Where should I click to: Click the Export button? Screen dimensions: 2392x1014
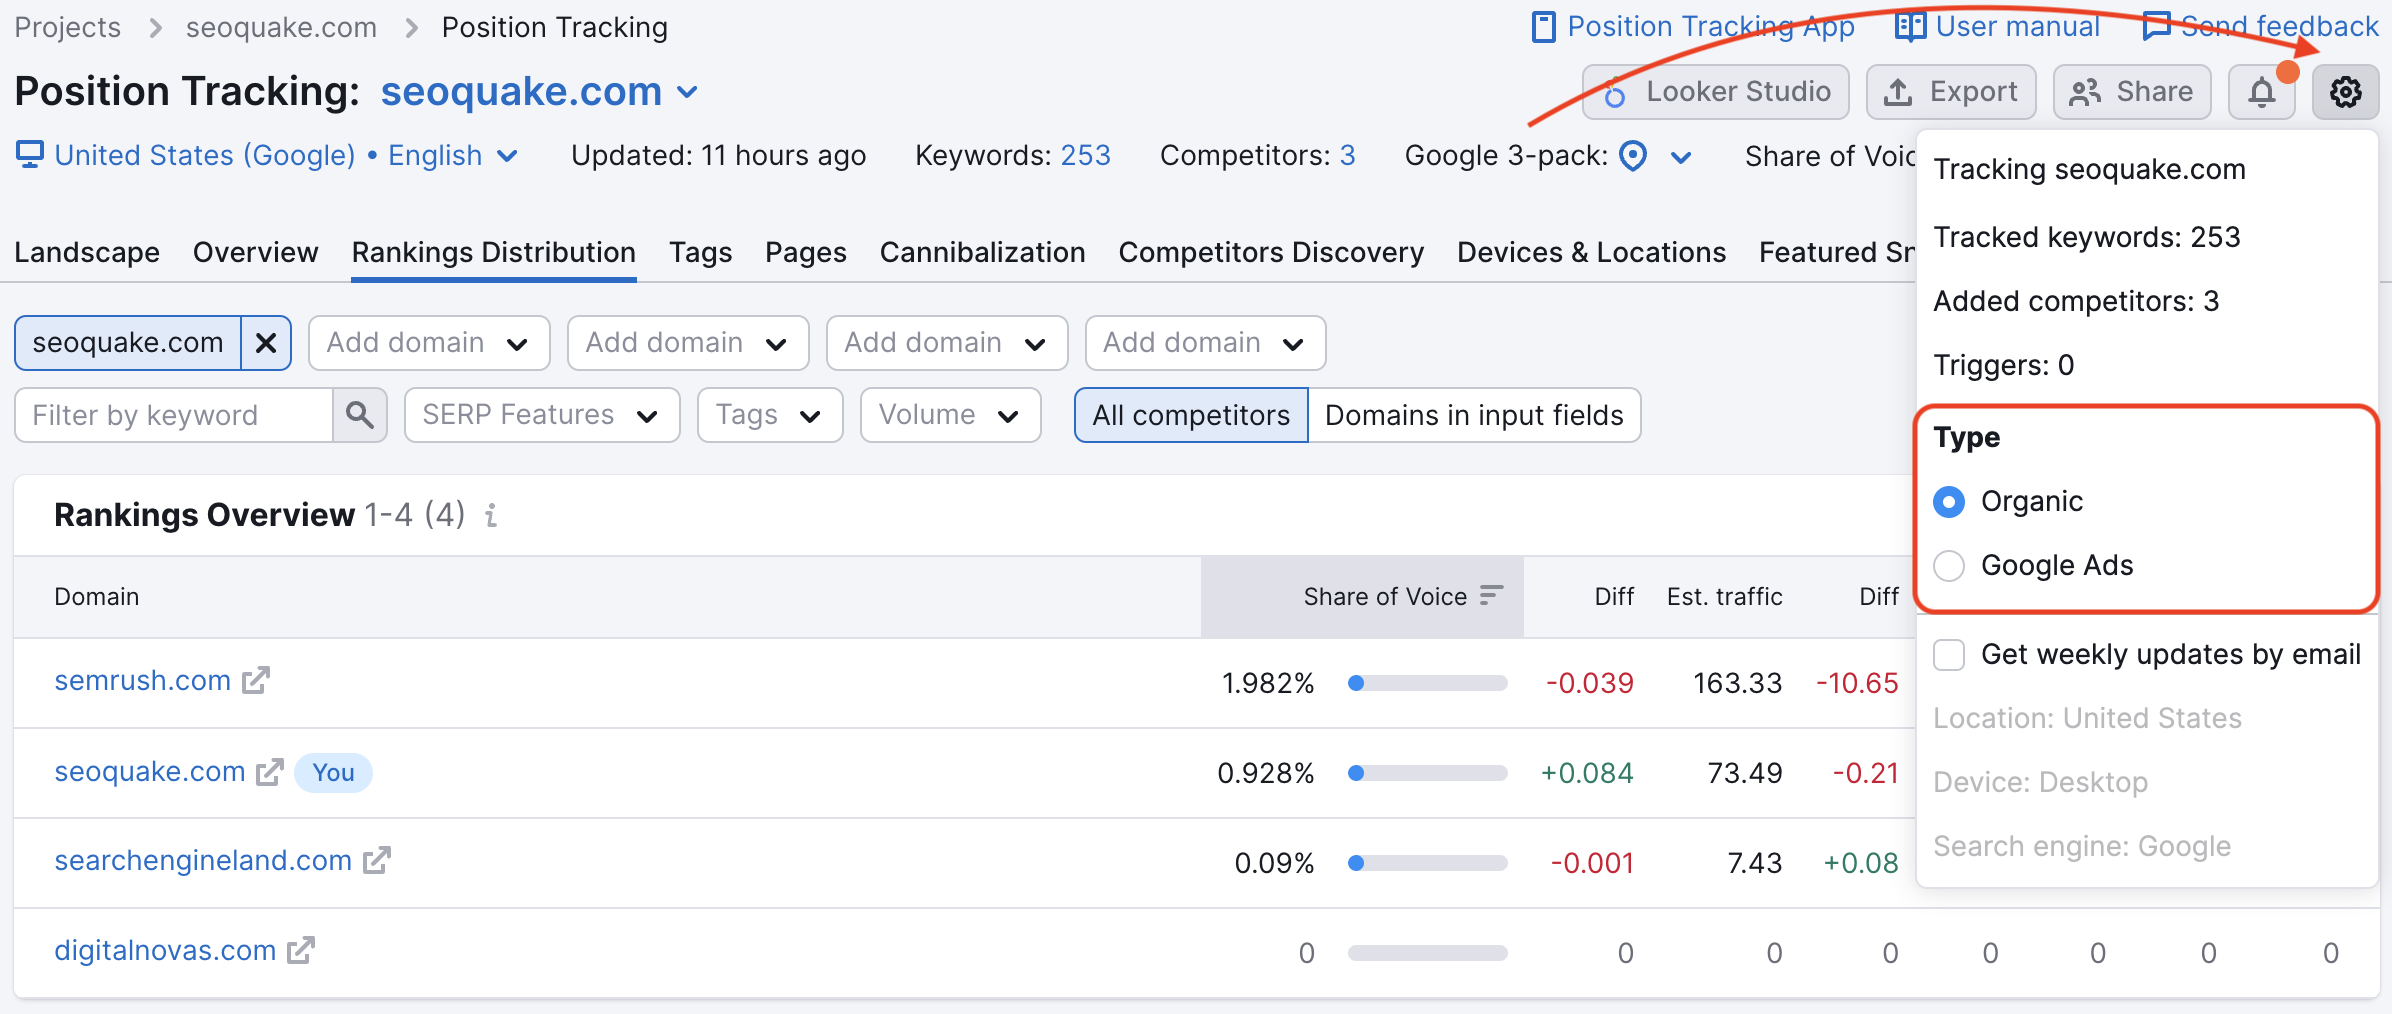point(1951,92)
